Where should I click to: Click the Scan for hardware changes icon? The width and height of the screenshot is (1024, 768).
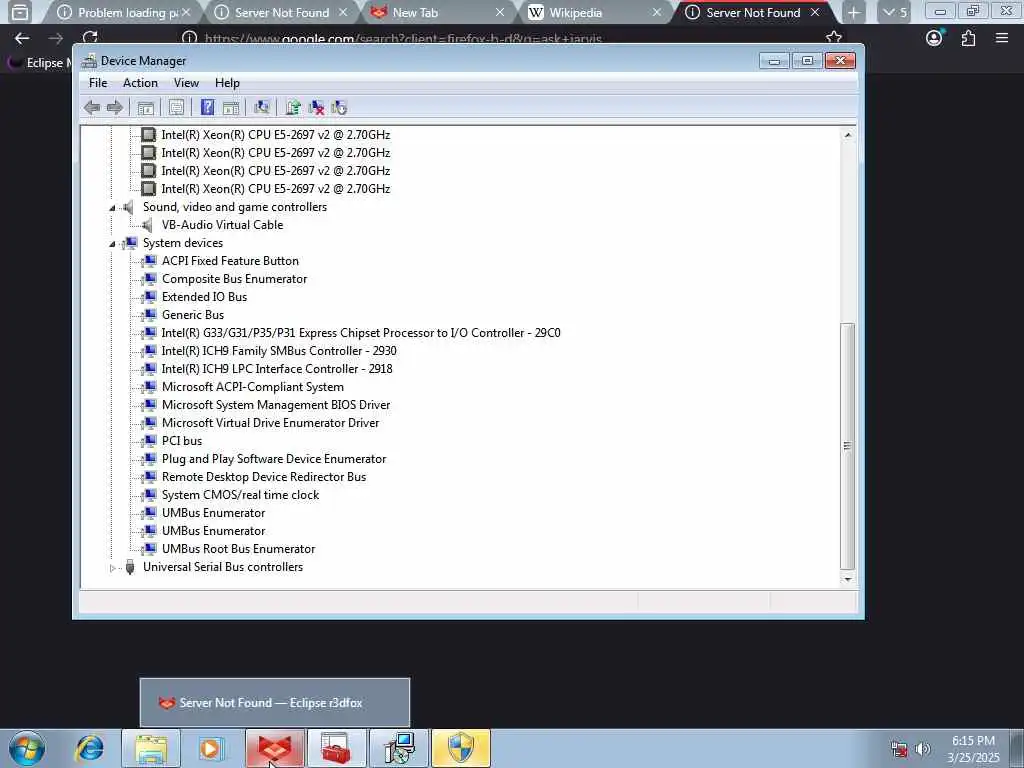tap(262, 108)
